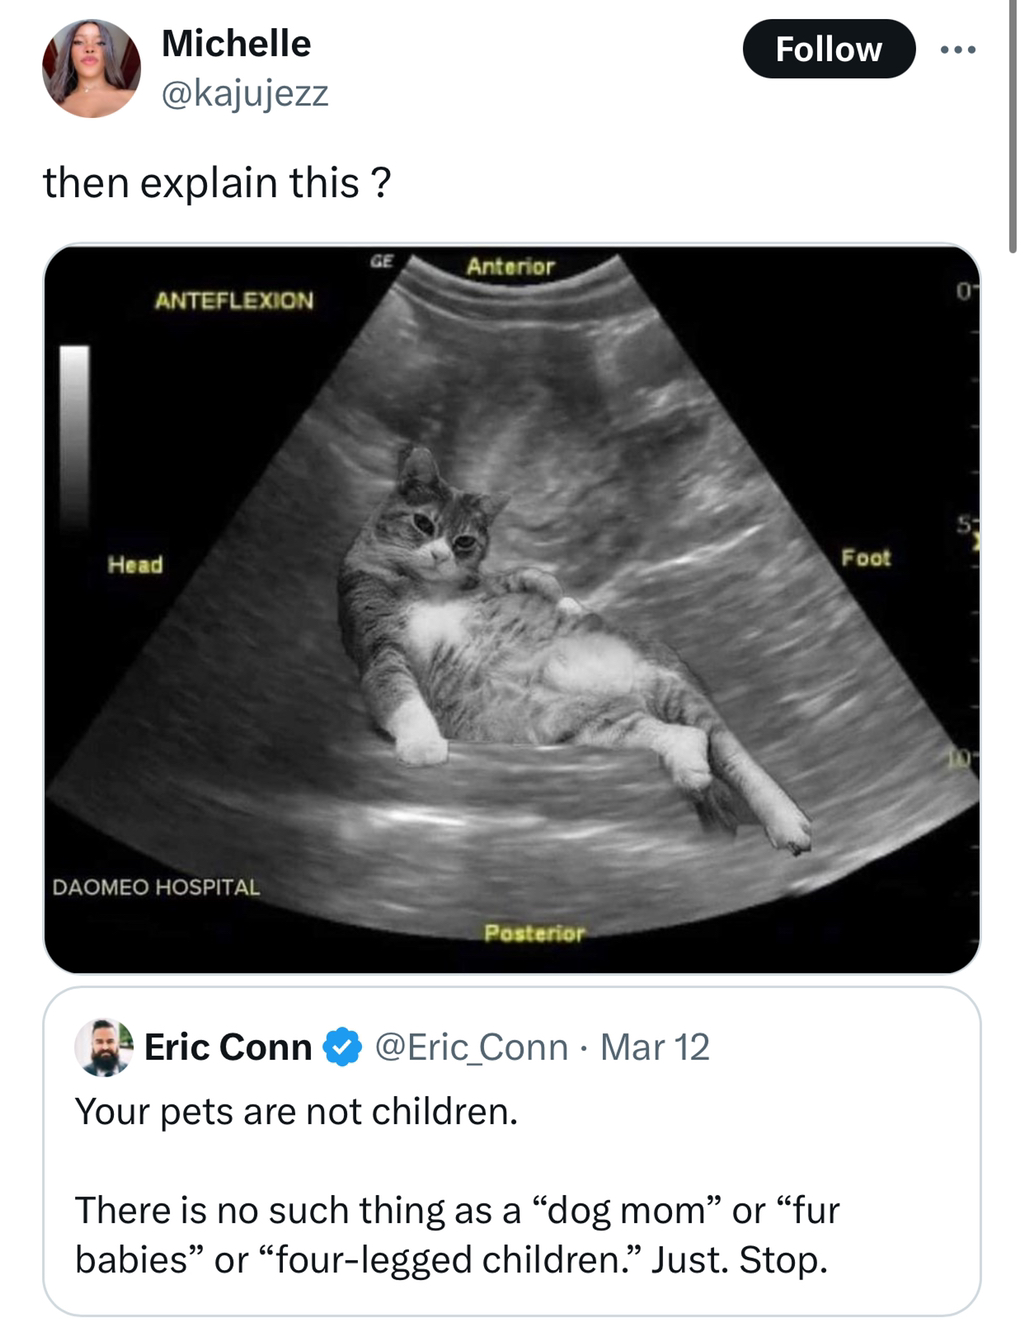This screenshot has width=1024, height=1336.
Task: Click the Follow button
Action: click(x=828, y=49)
